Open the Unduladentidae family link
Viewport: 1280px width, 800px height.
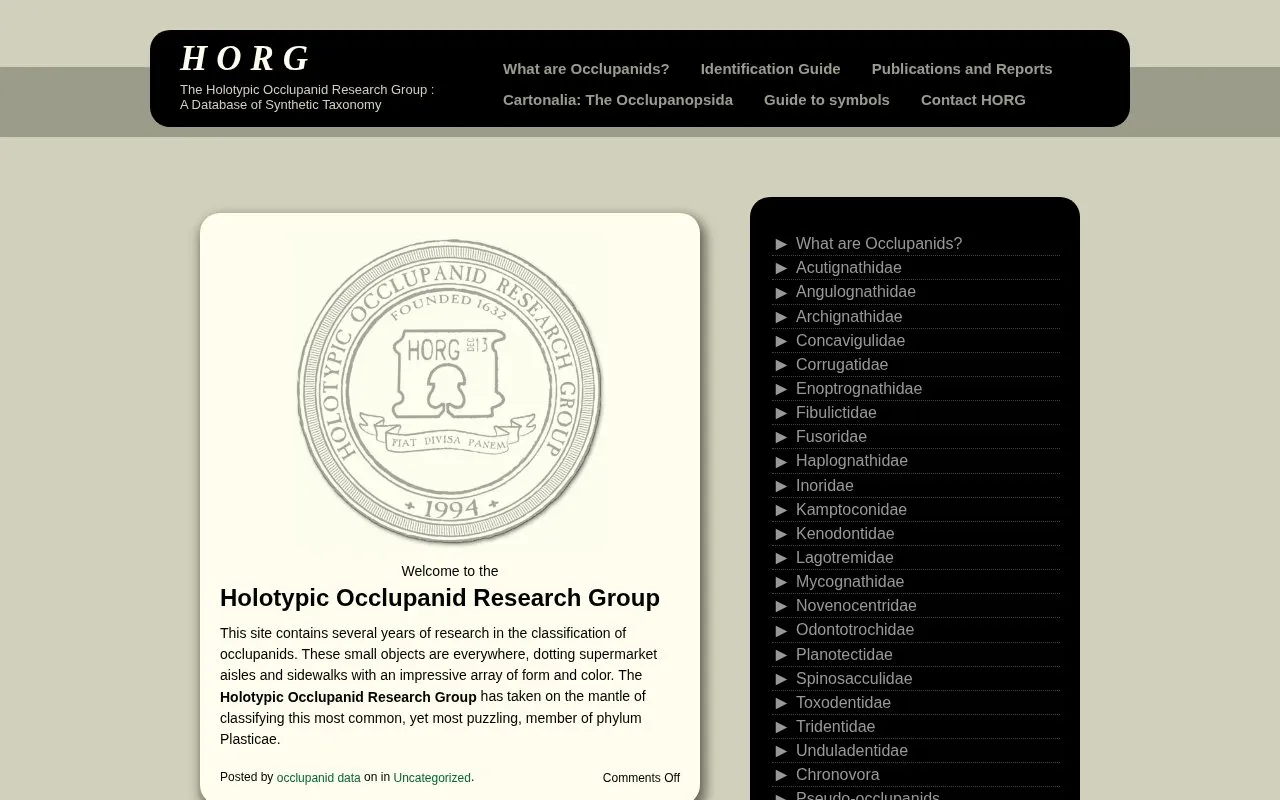click(x=852, y=750)
